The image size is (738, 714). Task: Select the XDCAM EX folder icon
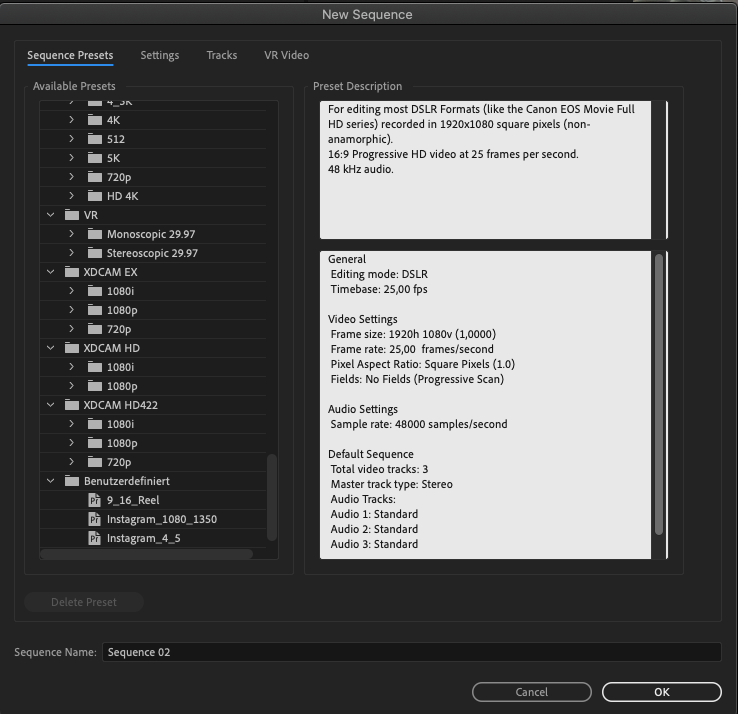(x=71, y=272)
